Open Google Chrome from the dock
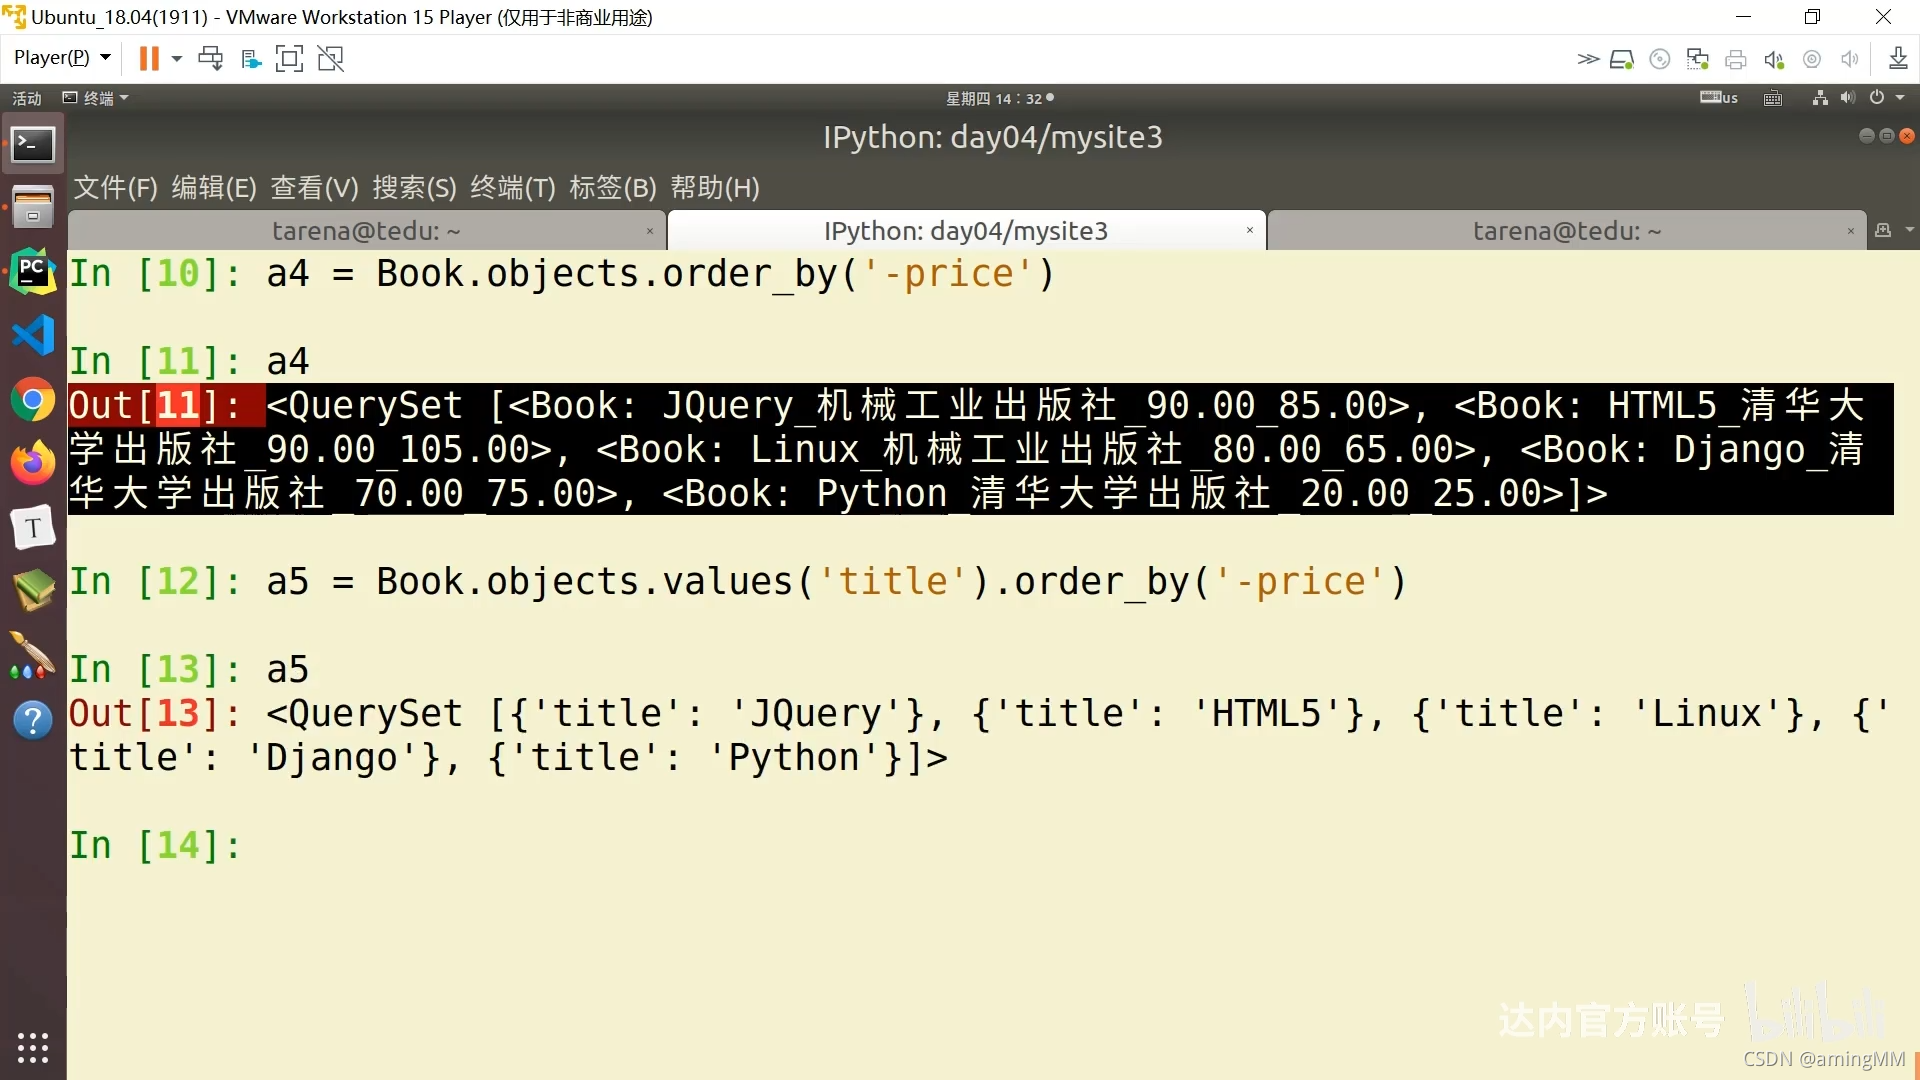 tap(33, 401)
